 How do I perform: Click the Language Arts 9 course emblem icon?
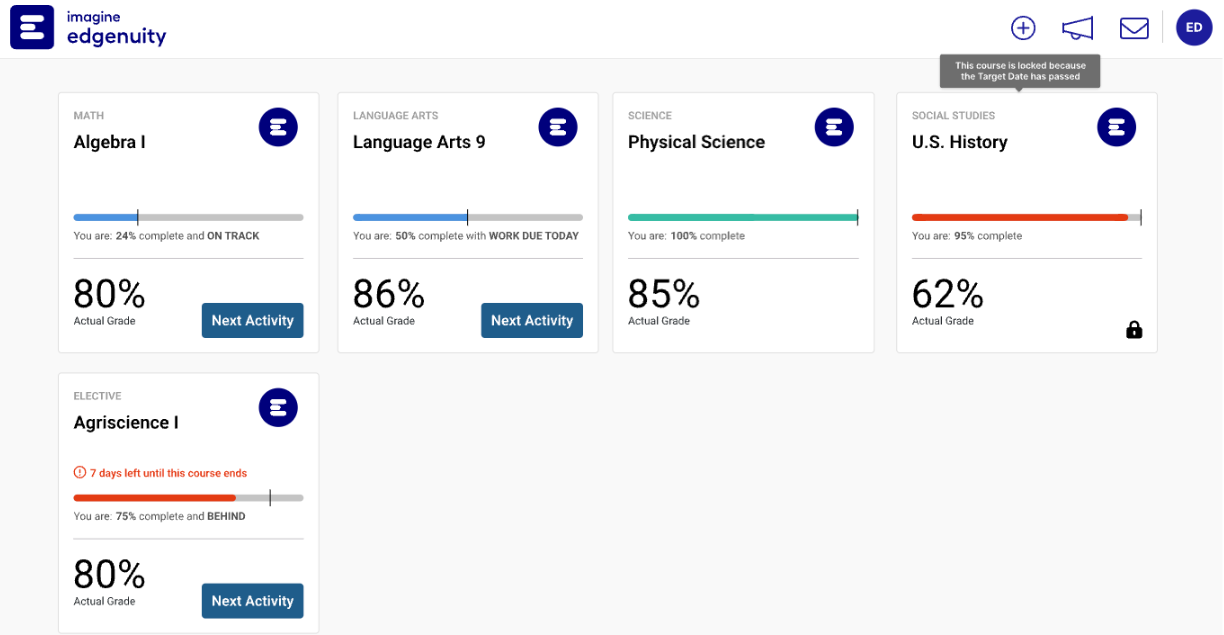(558, 127)
